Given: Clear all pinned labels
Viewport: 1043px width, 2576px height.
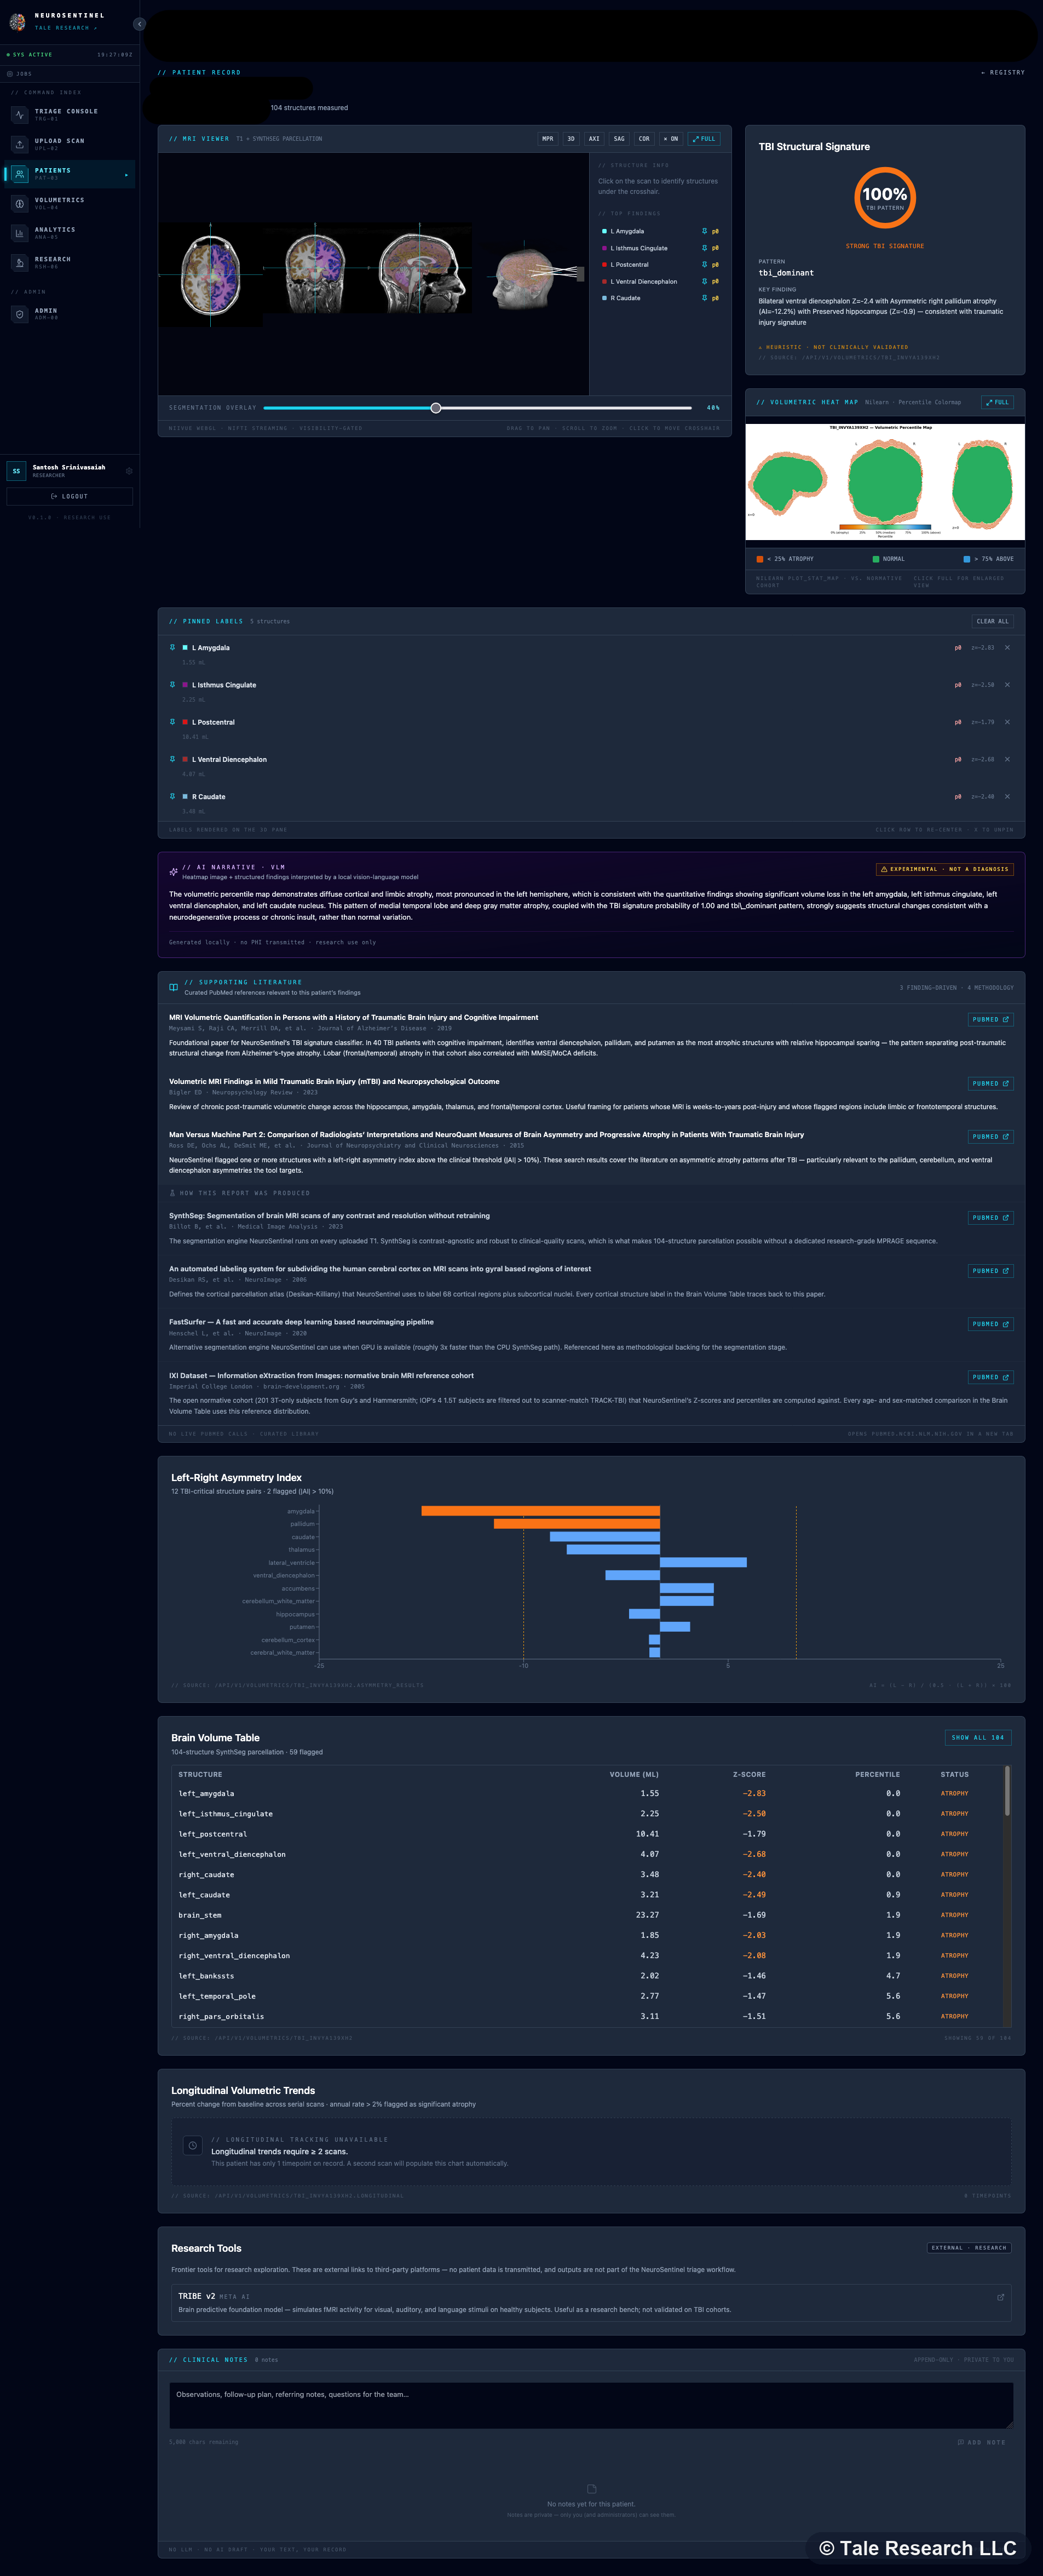Looking at the screenshot, I should pyautogui.click(x=993, y=621).
